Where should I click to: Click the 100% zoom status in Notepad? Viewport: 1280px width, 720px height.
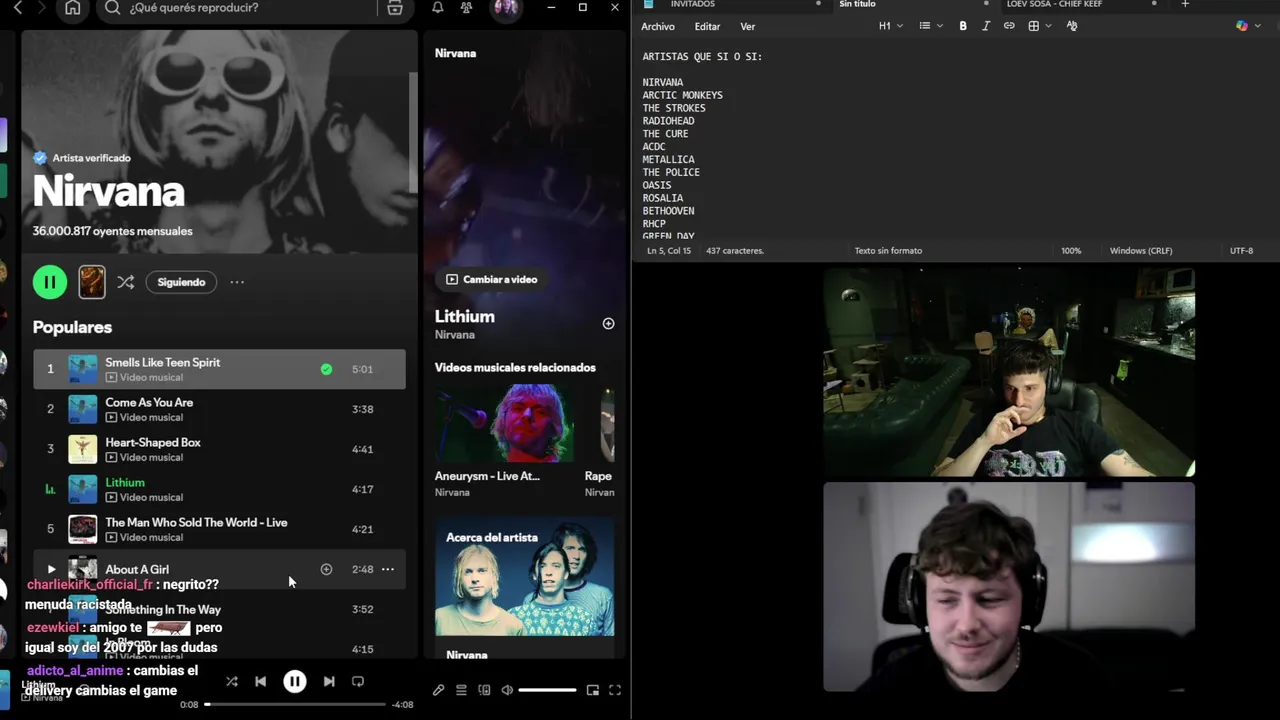1071,251
